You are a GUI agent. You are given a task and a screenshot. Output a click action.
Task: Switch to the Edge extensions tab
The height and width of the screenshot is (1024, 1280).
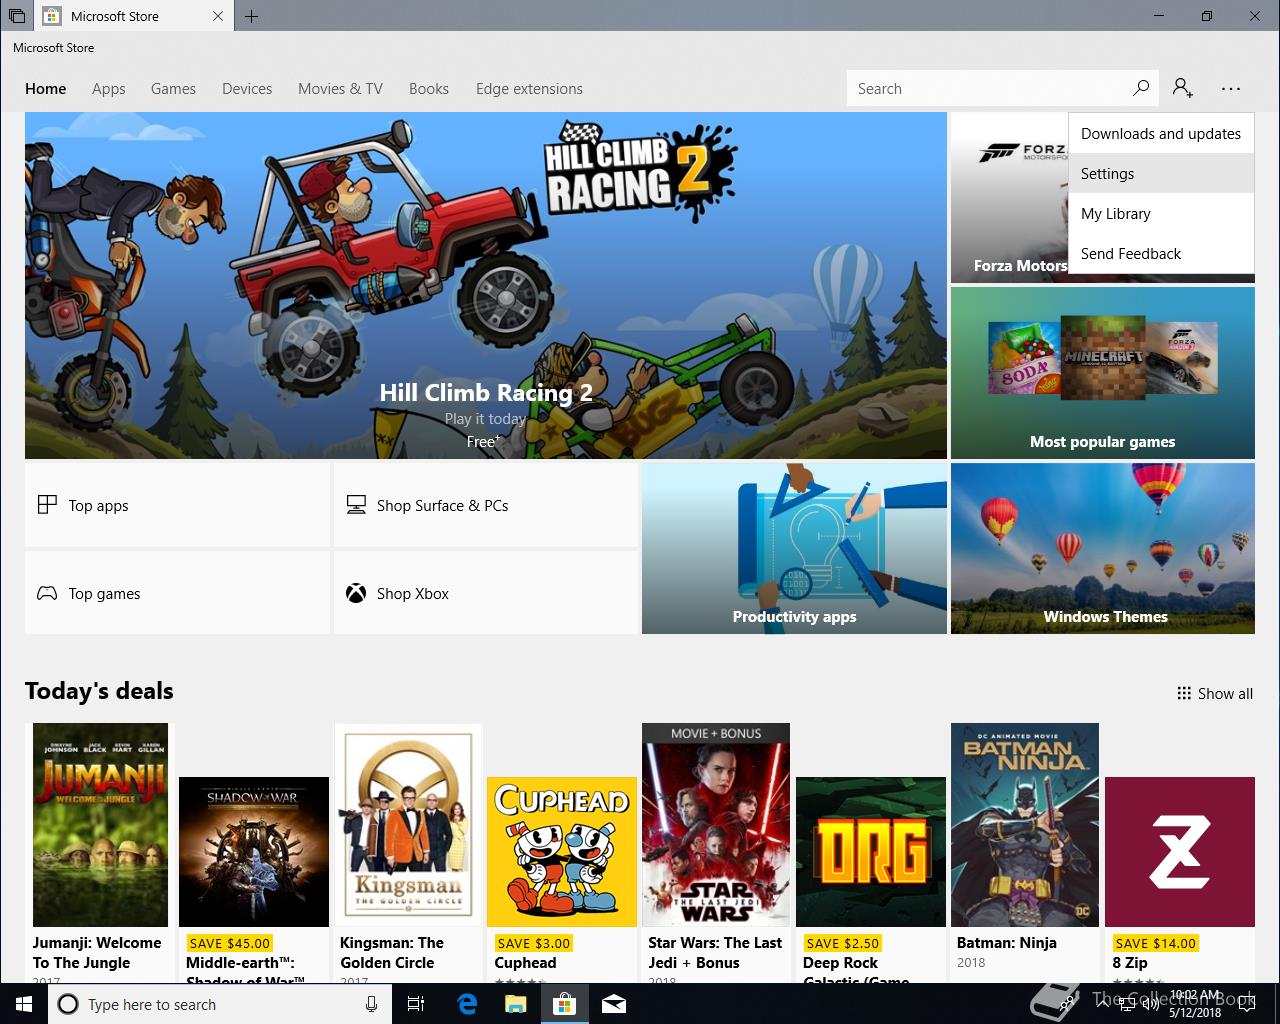point(529,88)
